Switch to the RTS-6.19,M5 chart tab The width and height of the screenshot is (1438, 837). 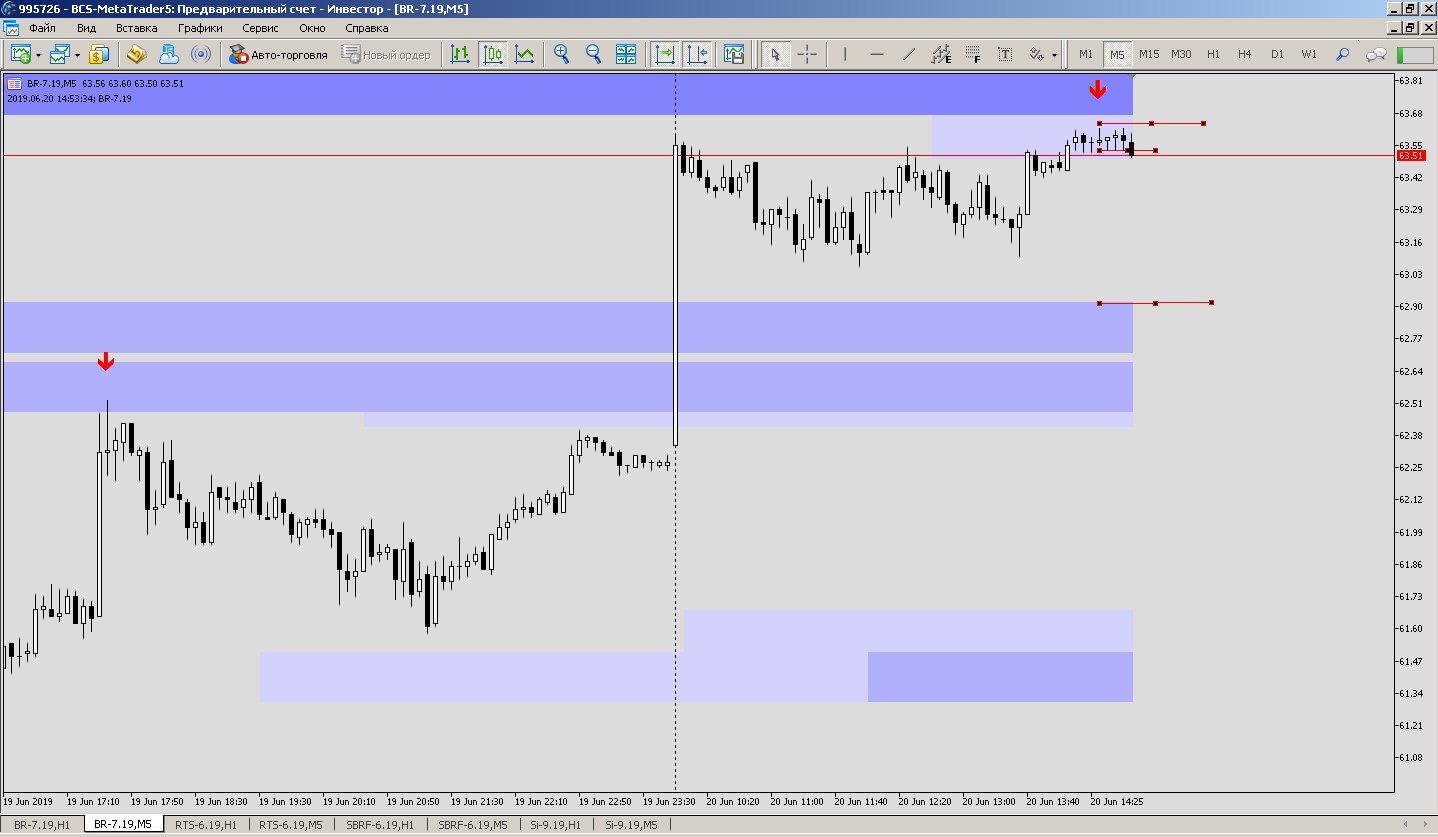coord(291,825)
